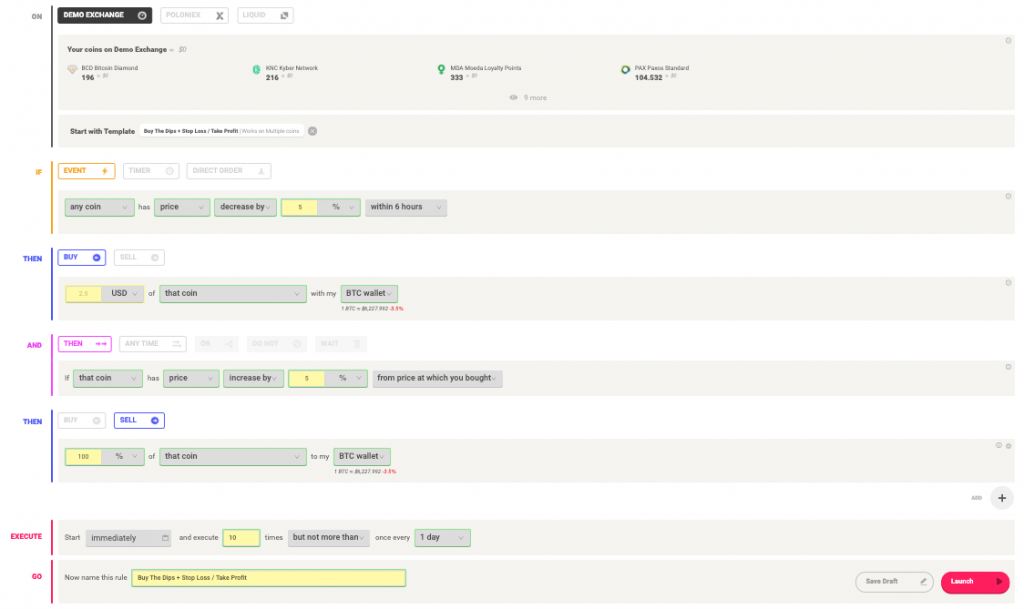Select the THEN sequence operator

[x=85, y=344]
